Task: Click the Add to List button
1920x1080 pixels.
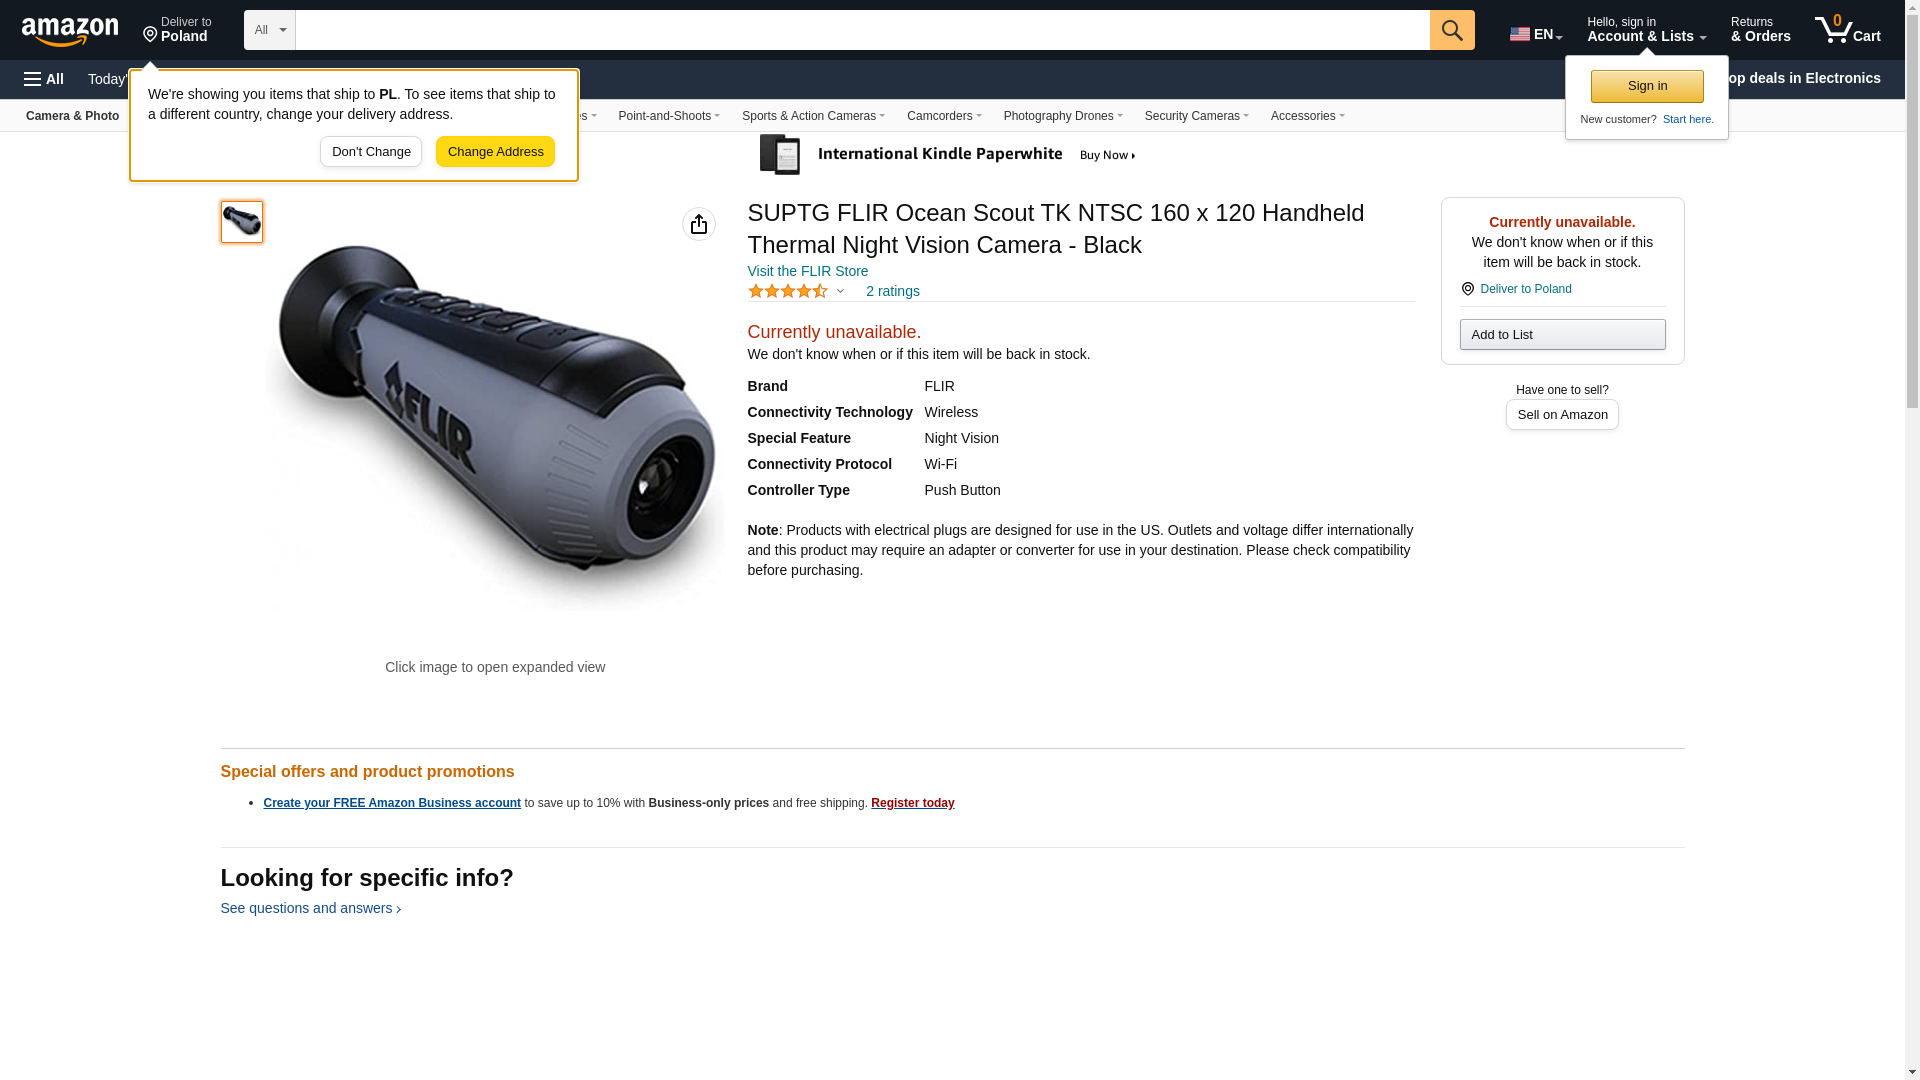Action: pos(1562,334)
